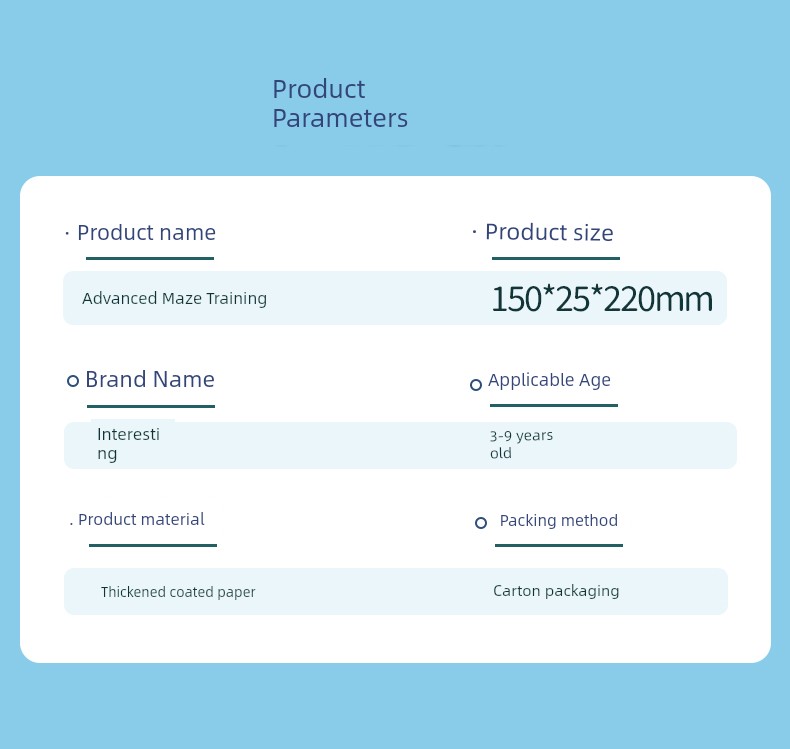Select the Product name heading
Viewport: 790px width, 749px height.
(146, 233)
